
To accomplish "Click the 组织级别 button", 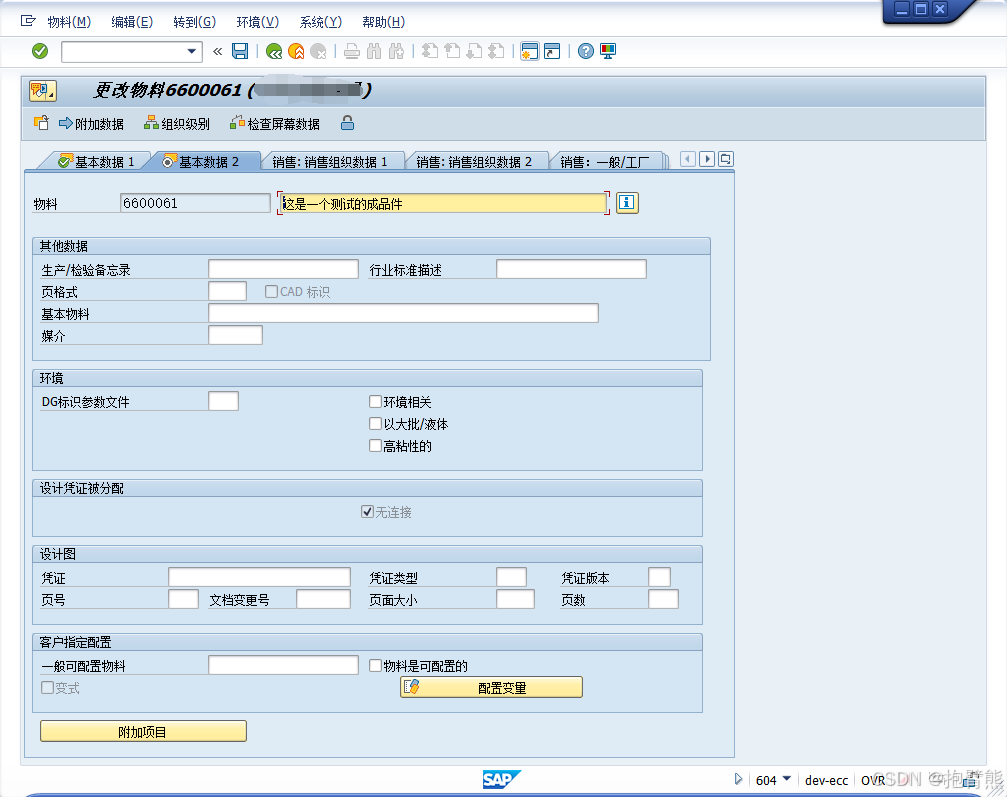I will pos(177,123).
